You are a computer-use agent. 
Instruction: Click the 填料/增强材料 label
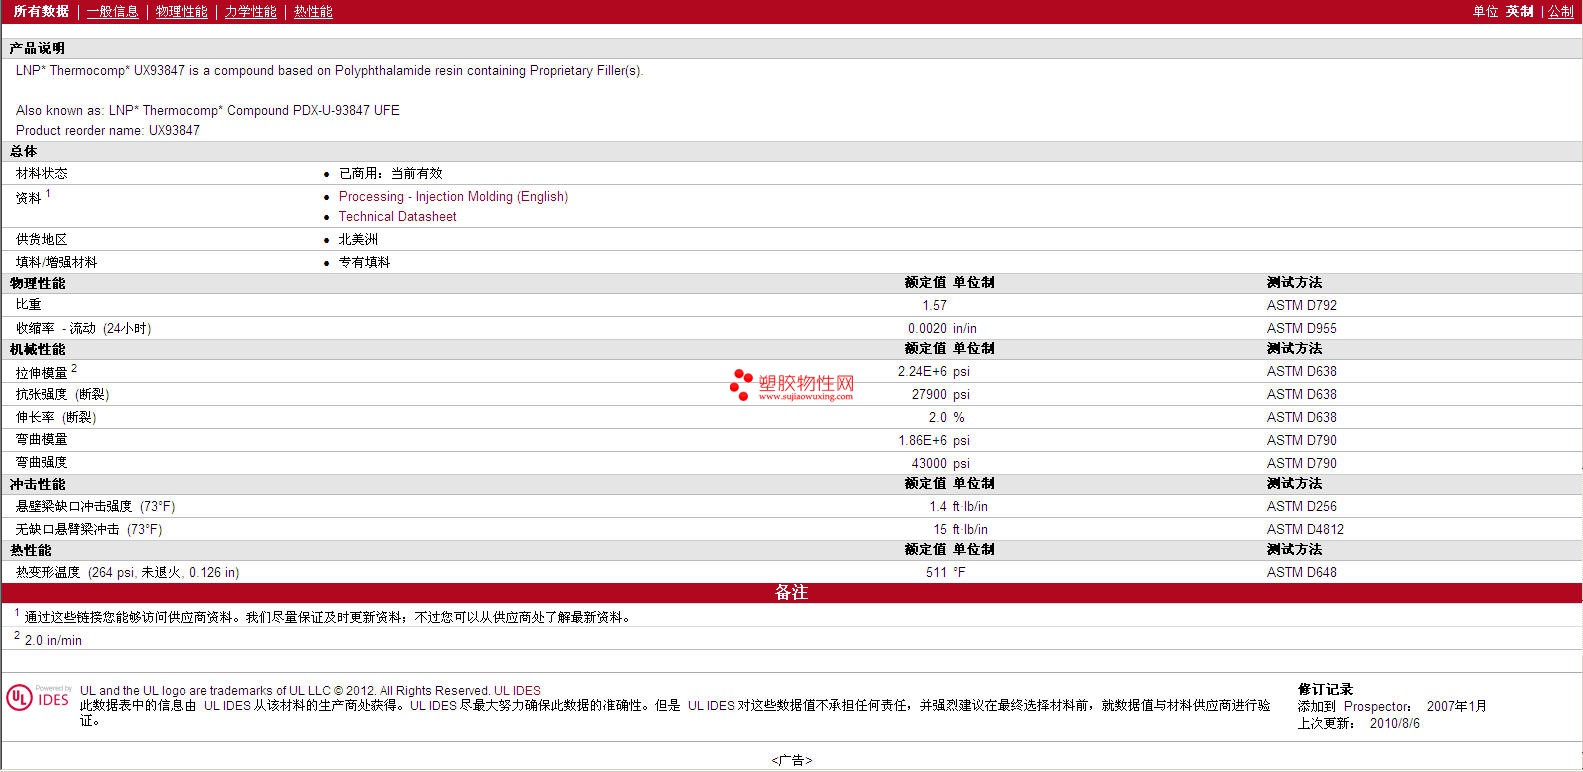(x=57, y=263)
